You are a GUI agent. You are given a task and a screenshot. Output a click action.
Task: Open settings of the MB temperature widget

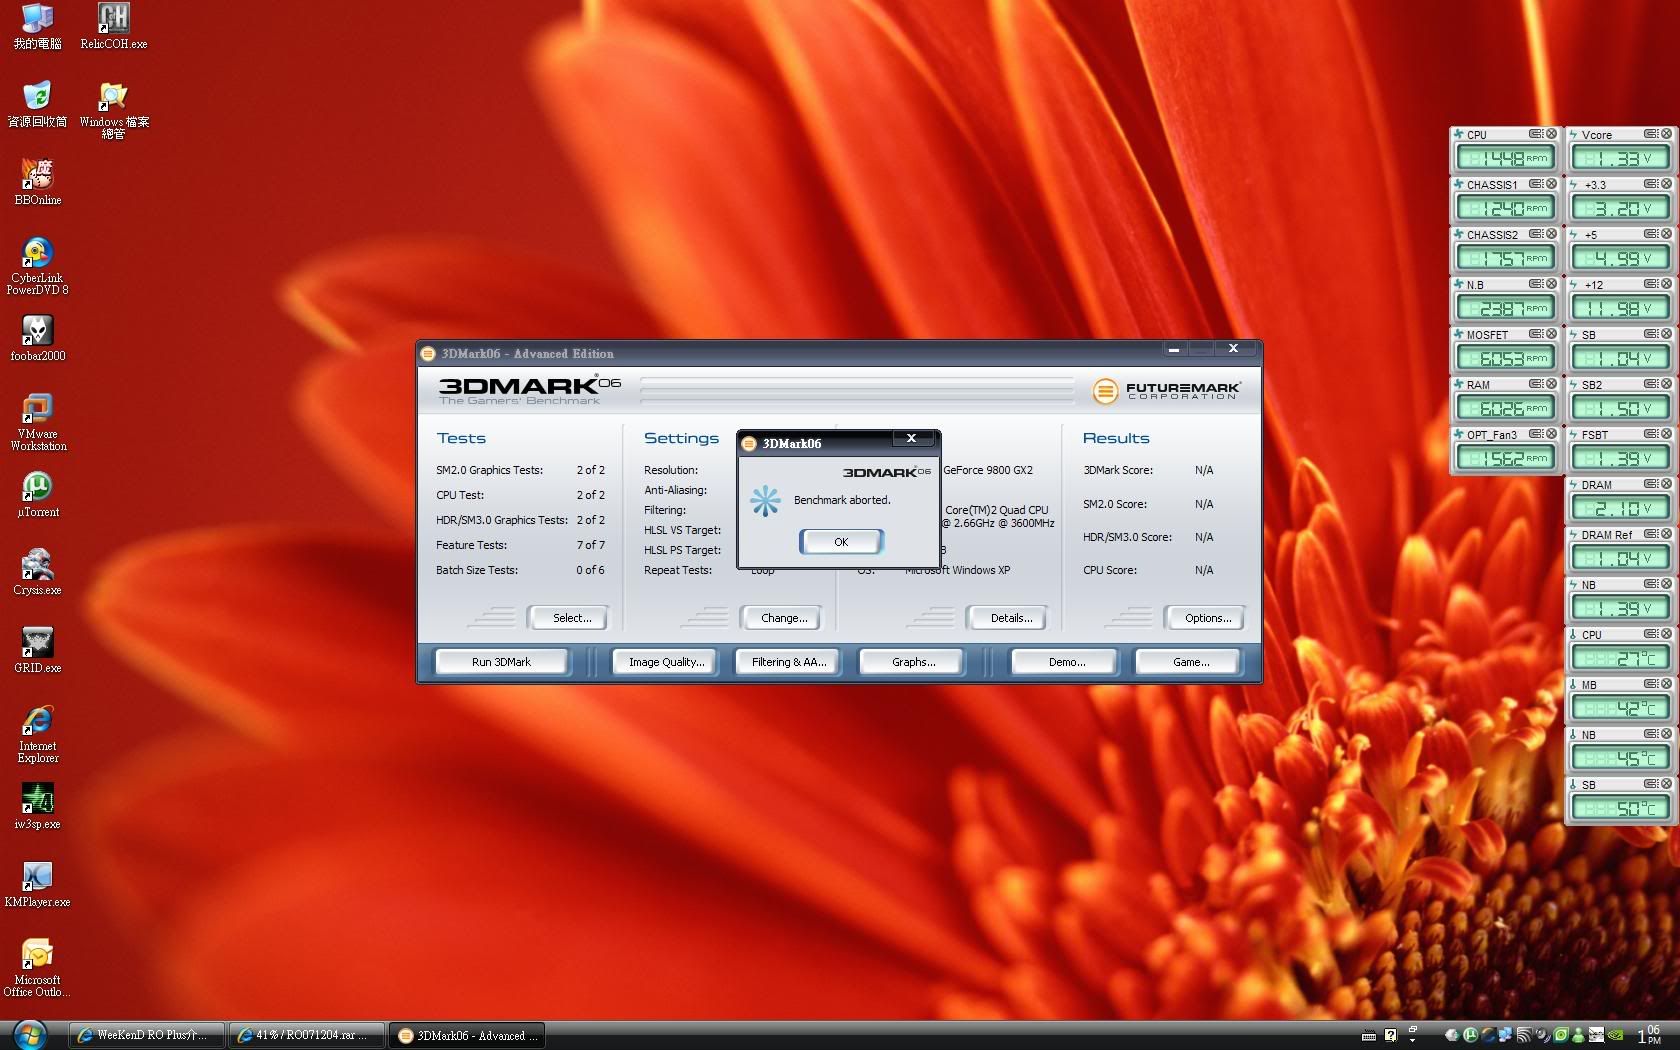(1651, 684)
